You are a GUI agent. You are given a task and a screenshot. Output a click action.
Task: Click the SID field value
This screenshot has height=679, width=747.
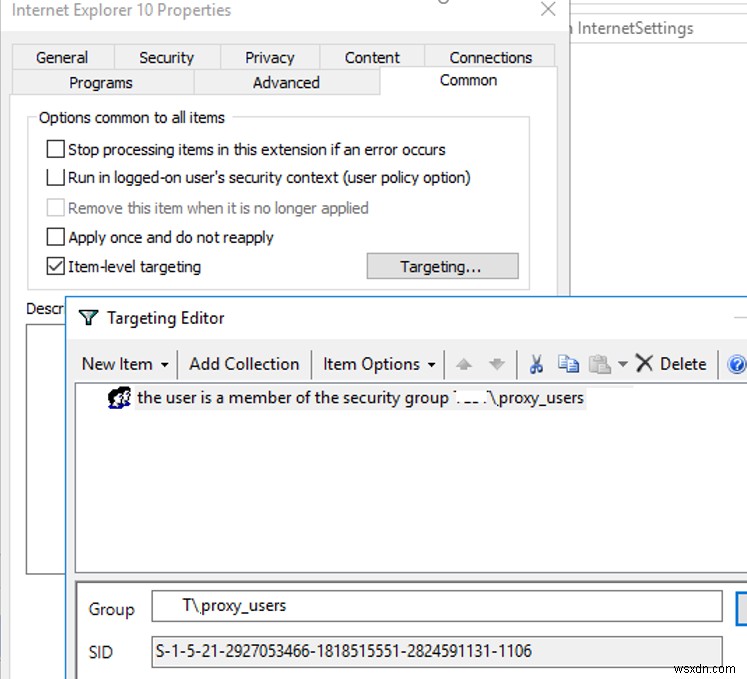[x=437, y=651]
